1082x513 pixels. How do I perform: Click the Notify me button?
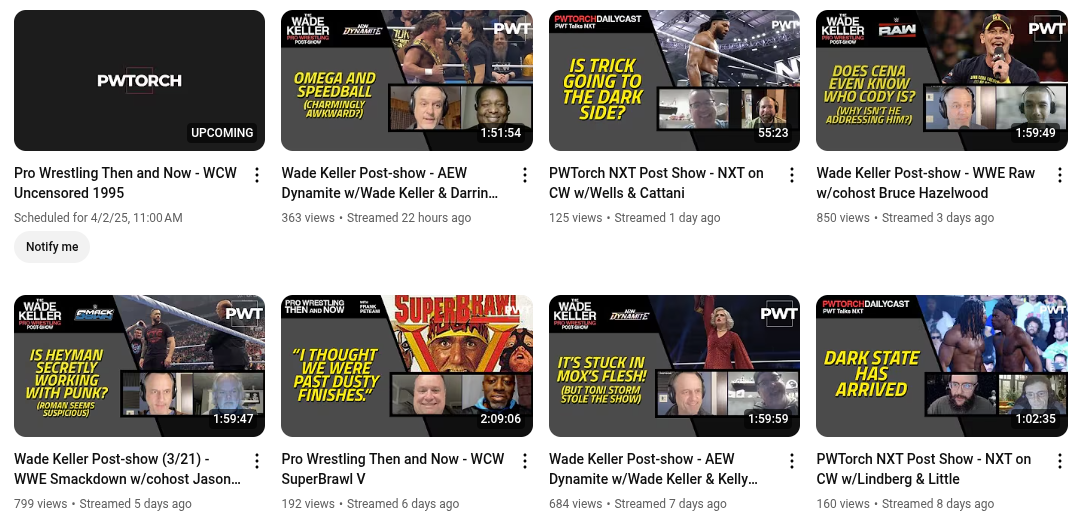point(52,246)
